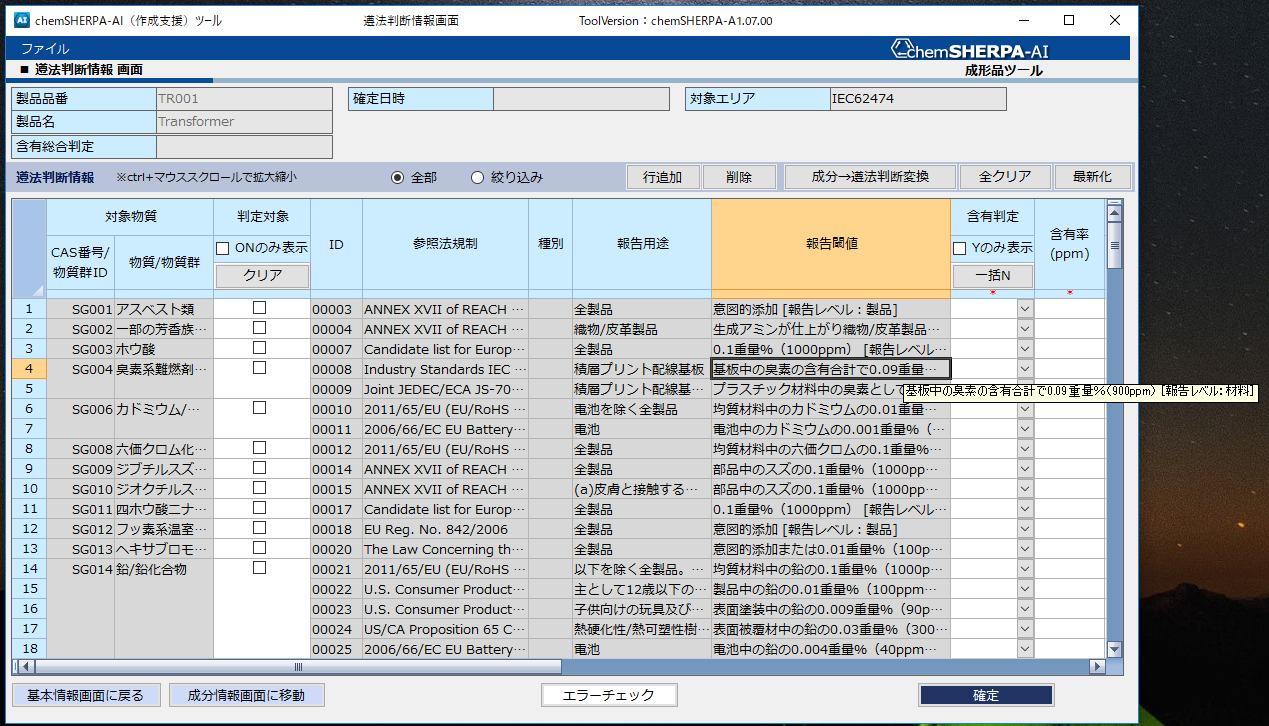Click the chemSHERPA-AI logo in the header
The image size is (1269, 726).
pos(969,50)
